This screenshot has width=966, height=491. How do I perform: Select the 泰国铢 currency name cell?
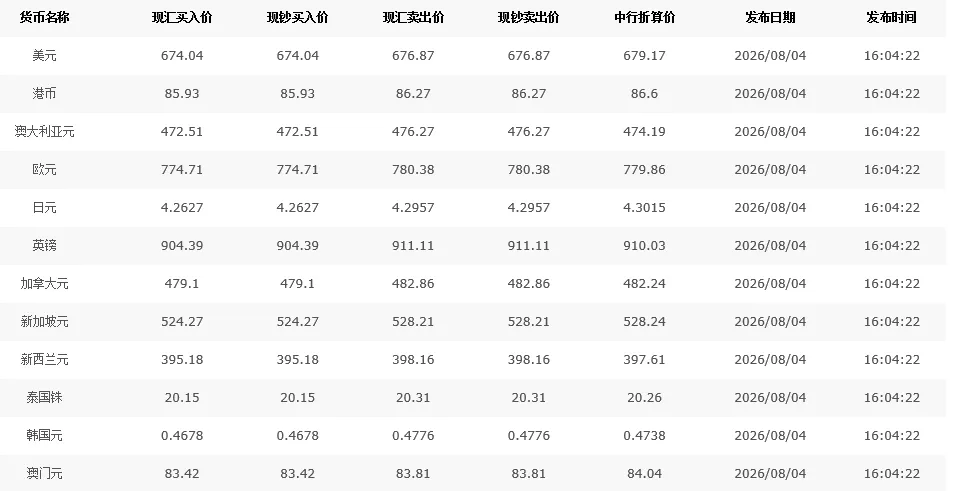coord(44,398)
